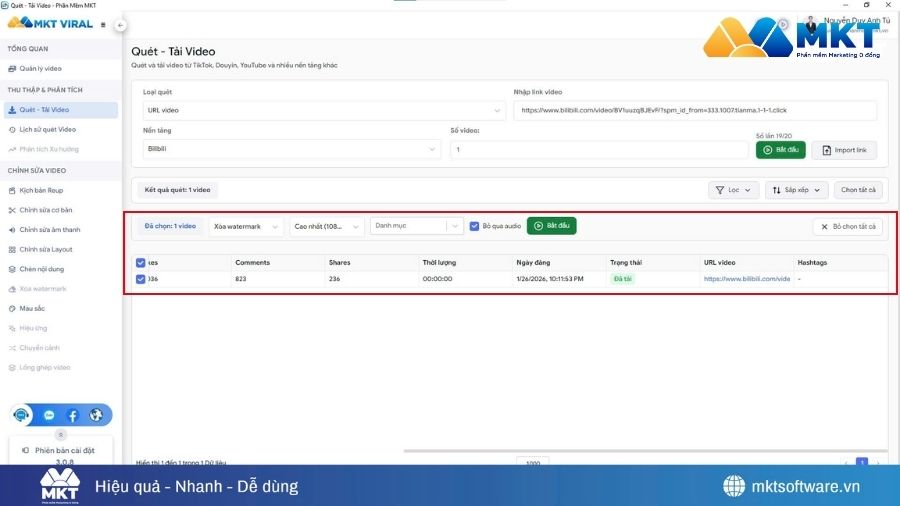Open the bilibili URL video link
This screenshot has height=506, width=900.
click(x=747, y=279)
